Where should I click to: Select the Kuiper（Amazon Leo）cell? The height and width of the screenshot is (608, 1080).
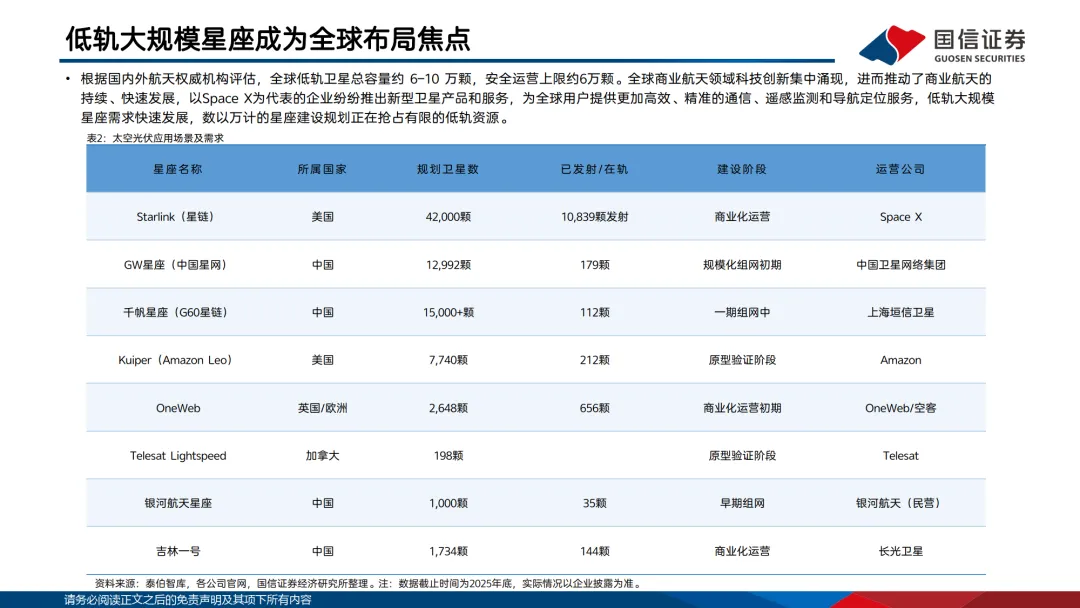[x=178, y=360]
